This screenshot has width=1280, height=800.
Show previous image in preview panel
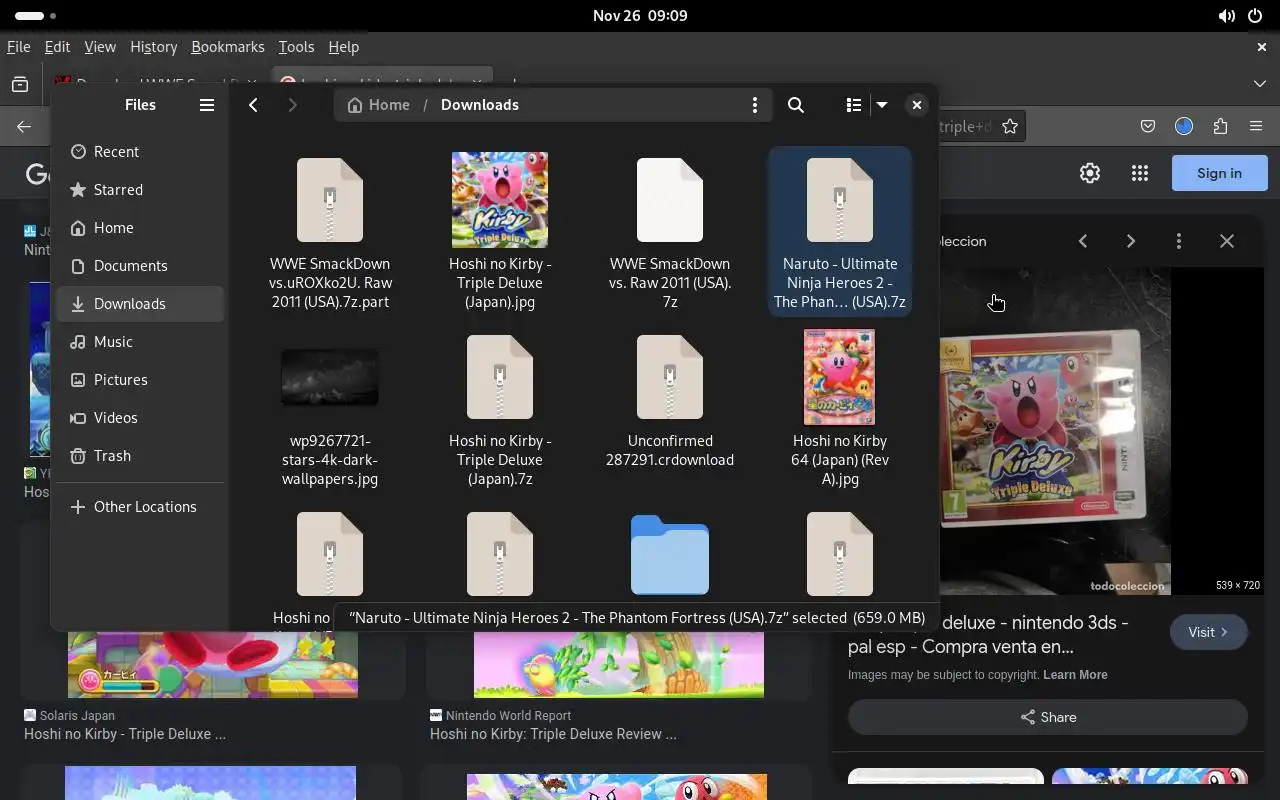pyautogui.click(x=1083, y=241)
